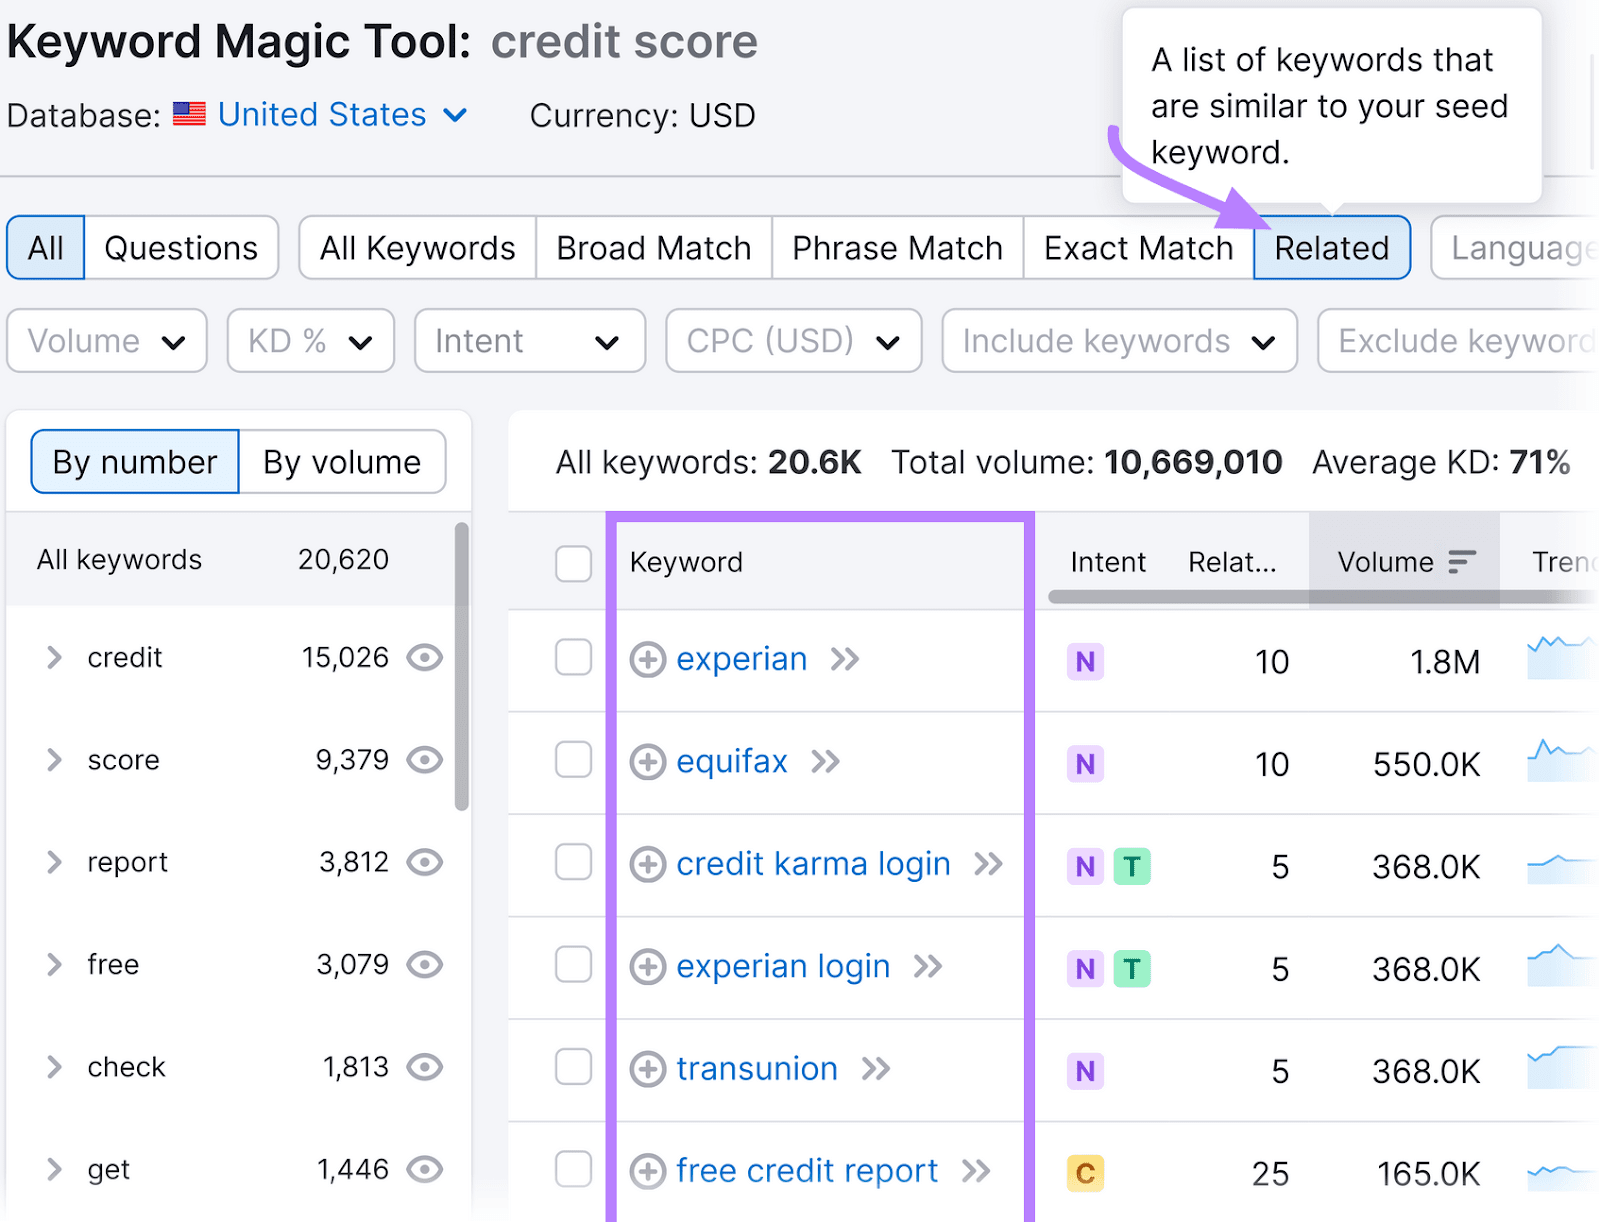The image size is (1600, 1222).
Task: Check the select-all checkbox in table header
Action: [x=574, y=563]
